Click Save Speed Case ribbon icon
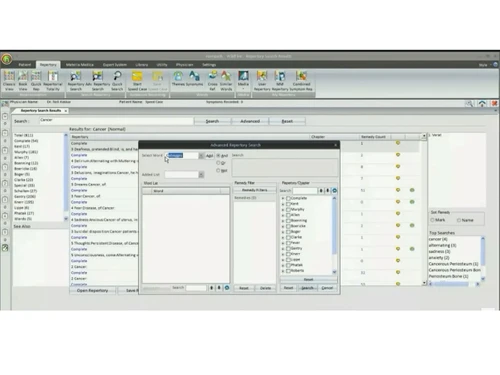500x375 pixels. point(157,81)
